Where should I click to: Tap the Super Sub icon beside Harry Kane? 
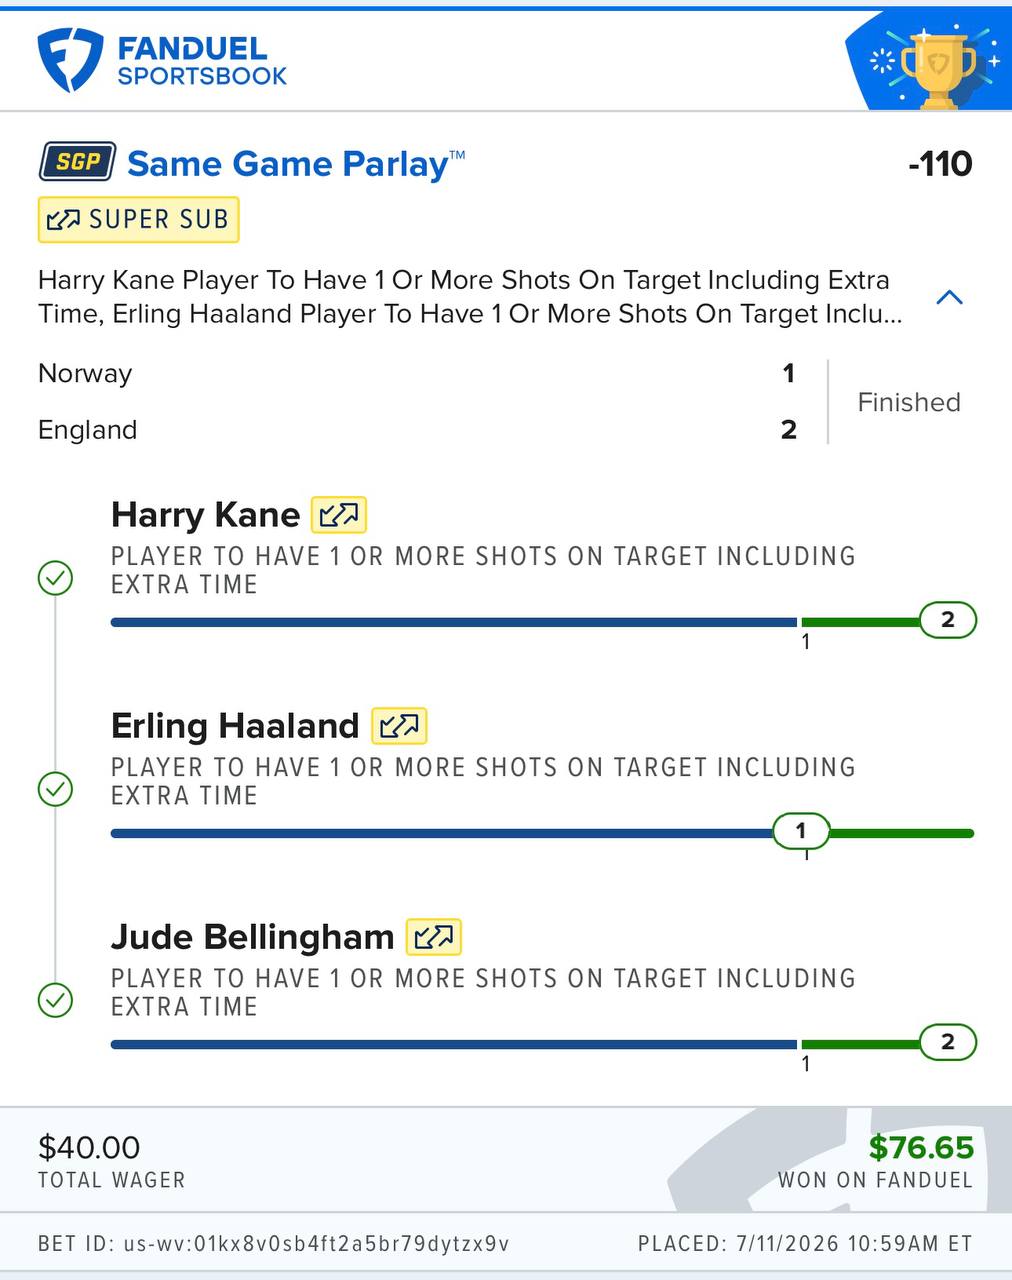339,515
